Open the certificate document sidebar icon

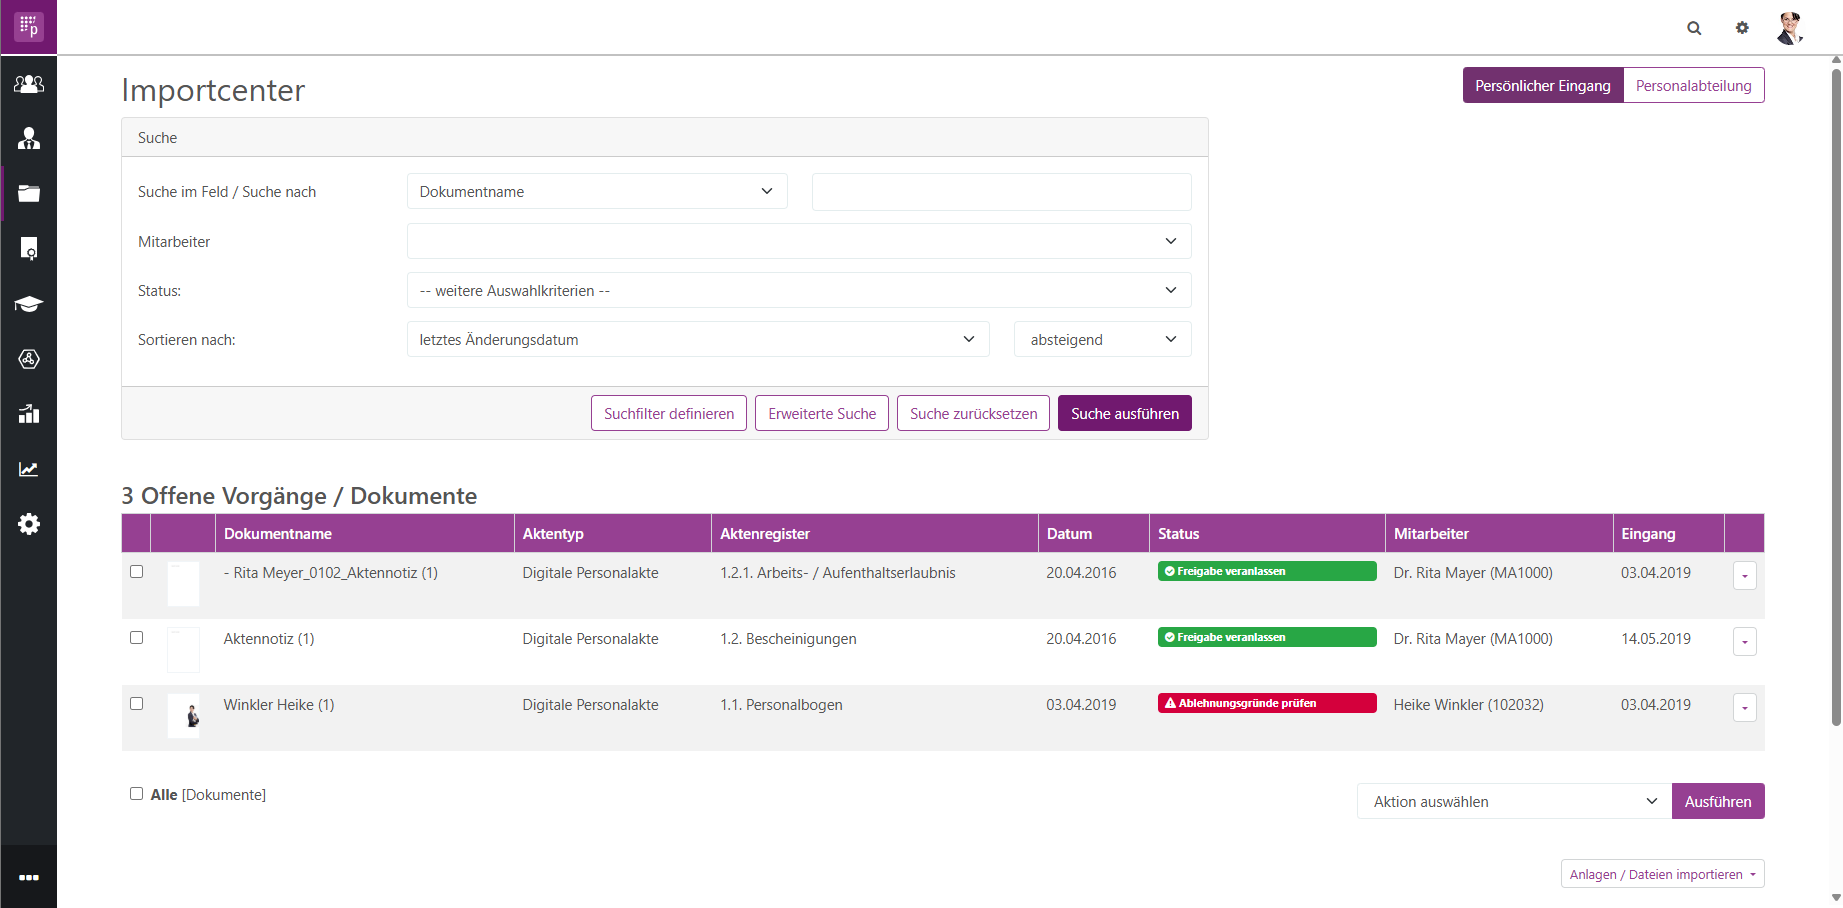pos(29,249)
